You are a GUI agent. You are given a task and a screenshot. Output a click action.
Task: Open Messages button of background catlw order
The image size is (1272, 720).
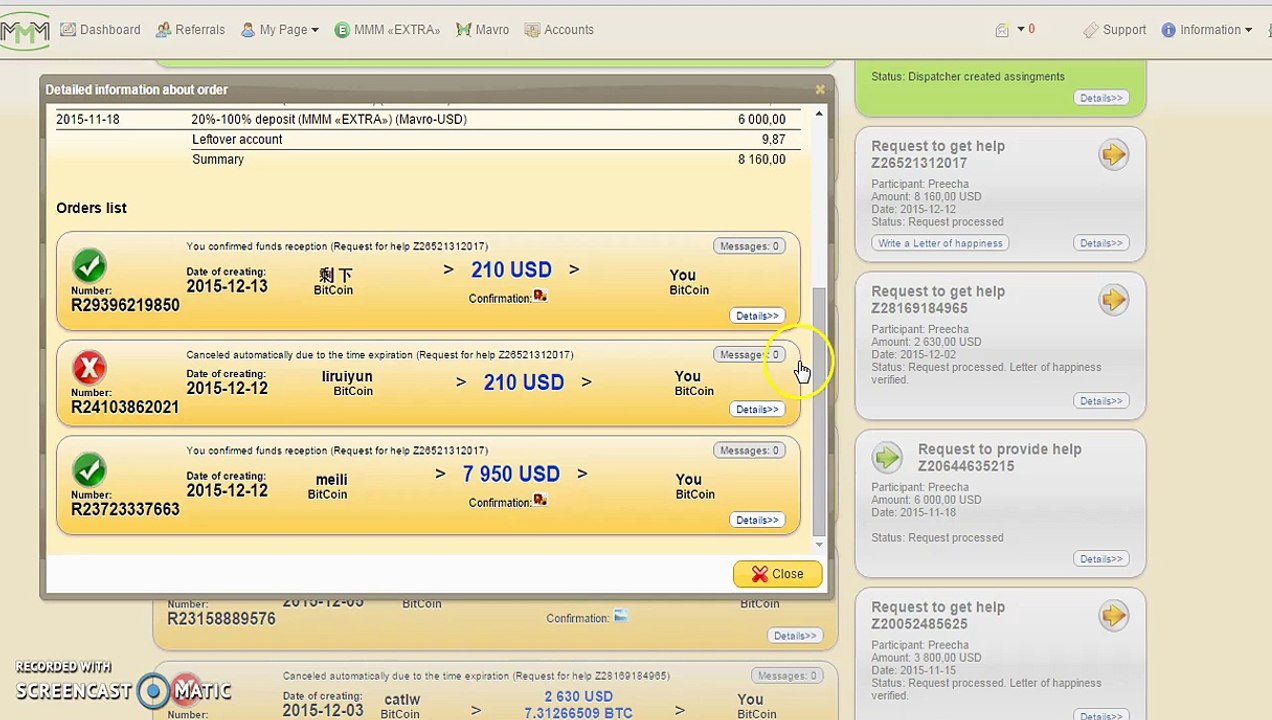tap(787, 676)
